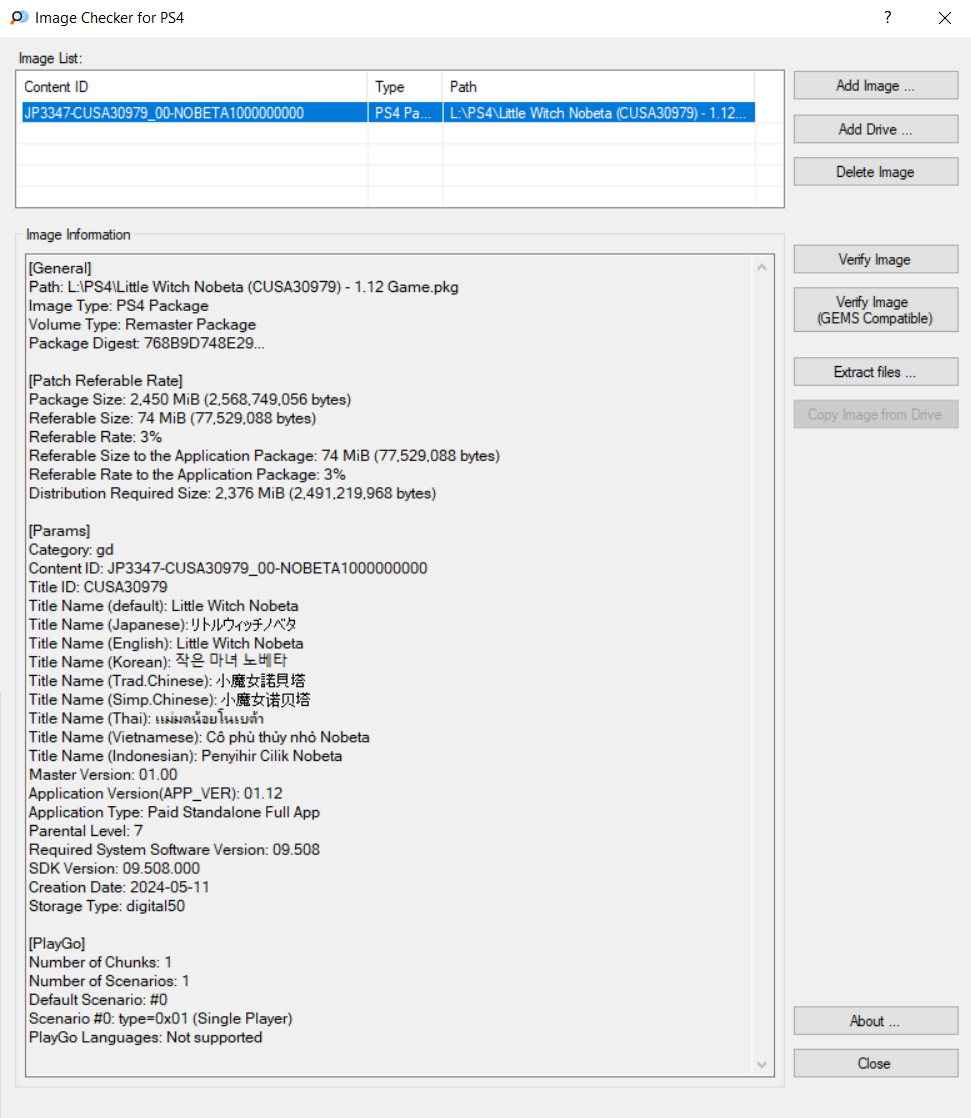Click the Path column header
971x1118 pixels.
tap(599, 87)
